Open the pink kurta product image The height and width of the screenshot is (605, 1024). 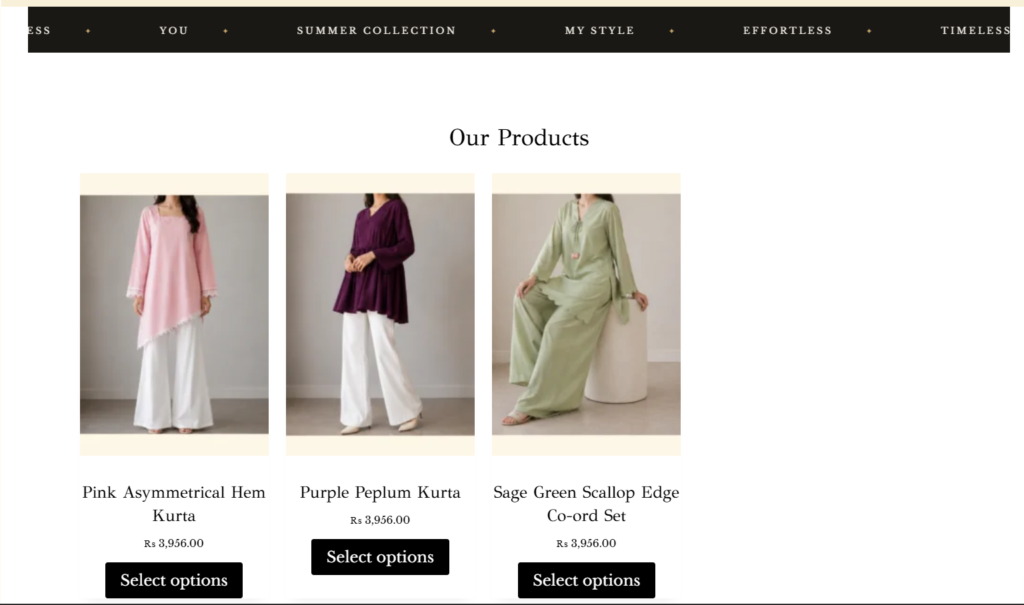click(174, 314)
